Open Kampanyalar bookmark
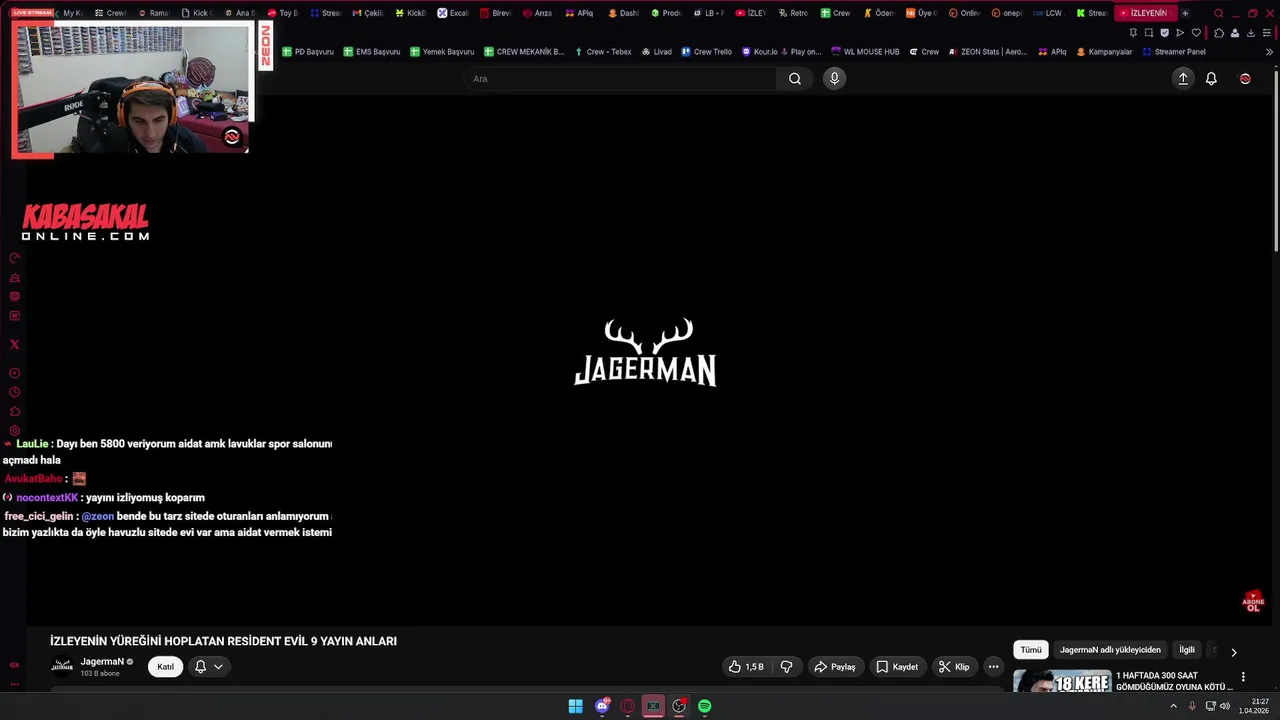The image size is (1280, 720). [1106, 52]
